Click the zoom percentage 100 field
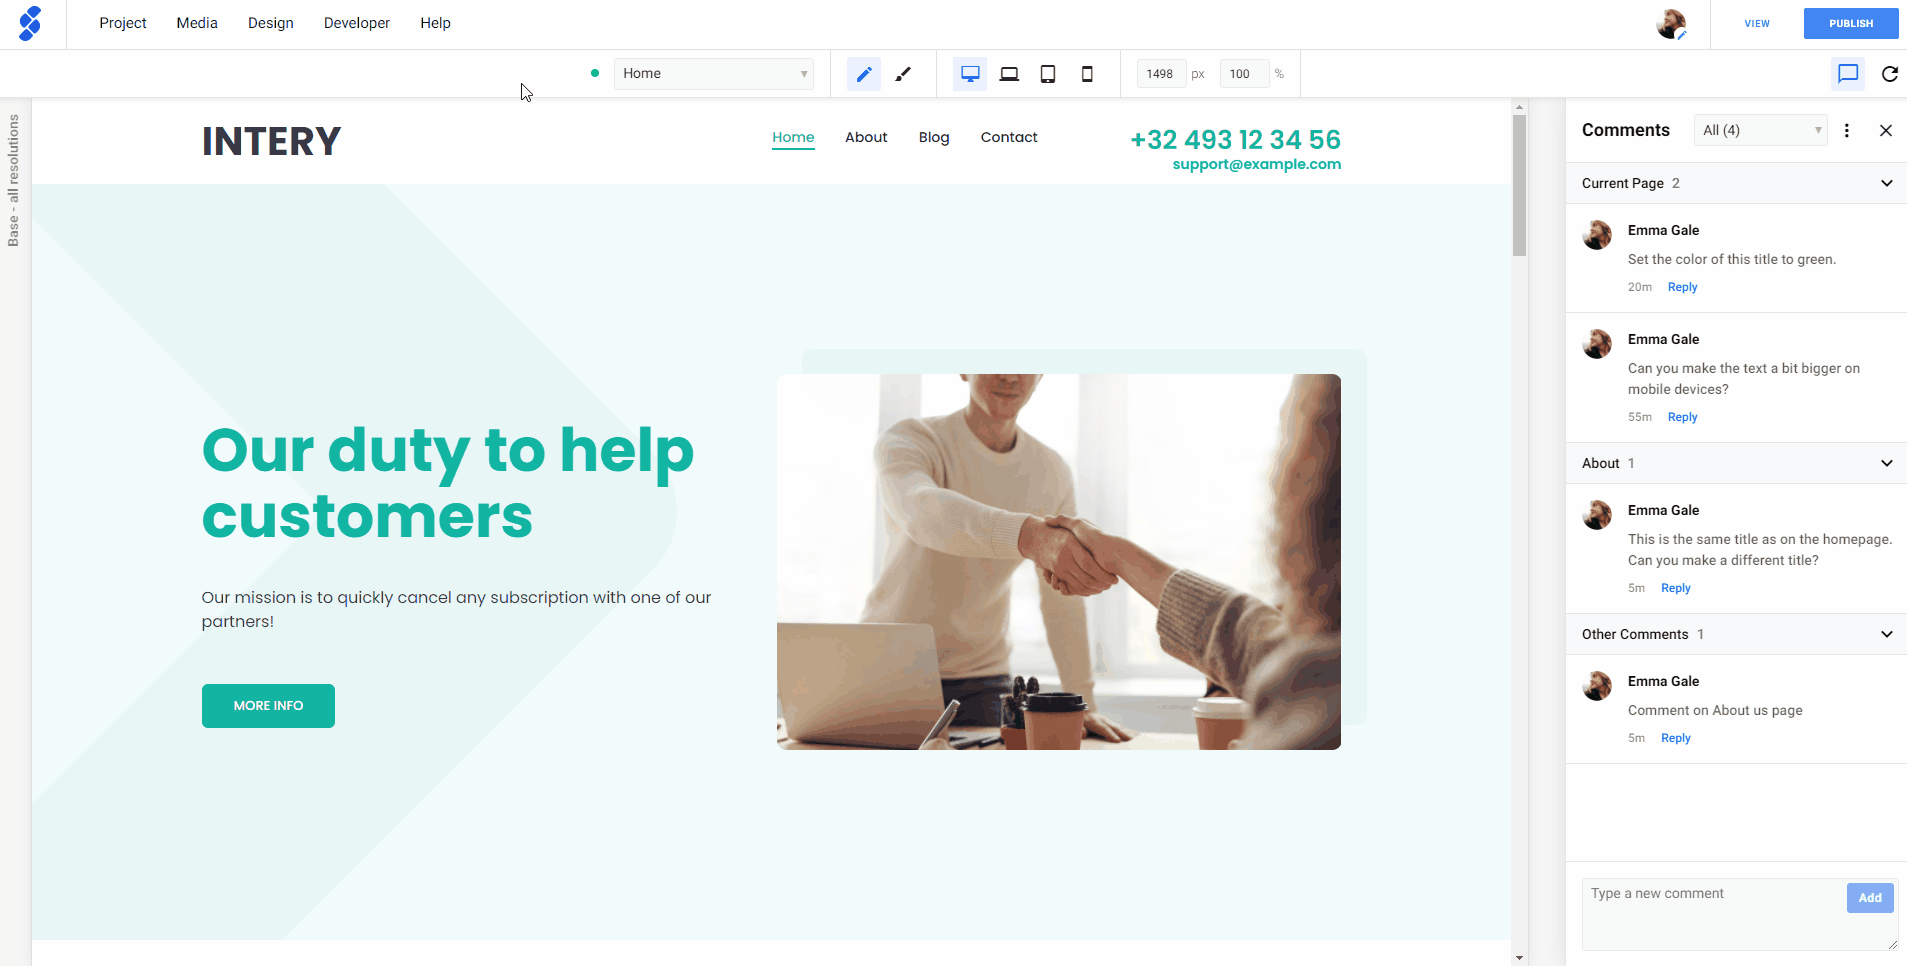Viewport: 1907px width, 966px height. (1244, 74)
